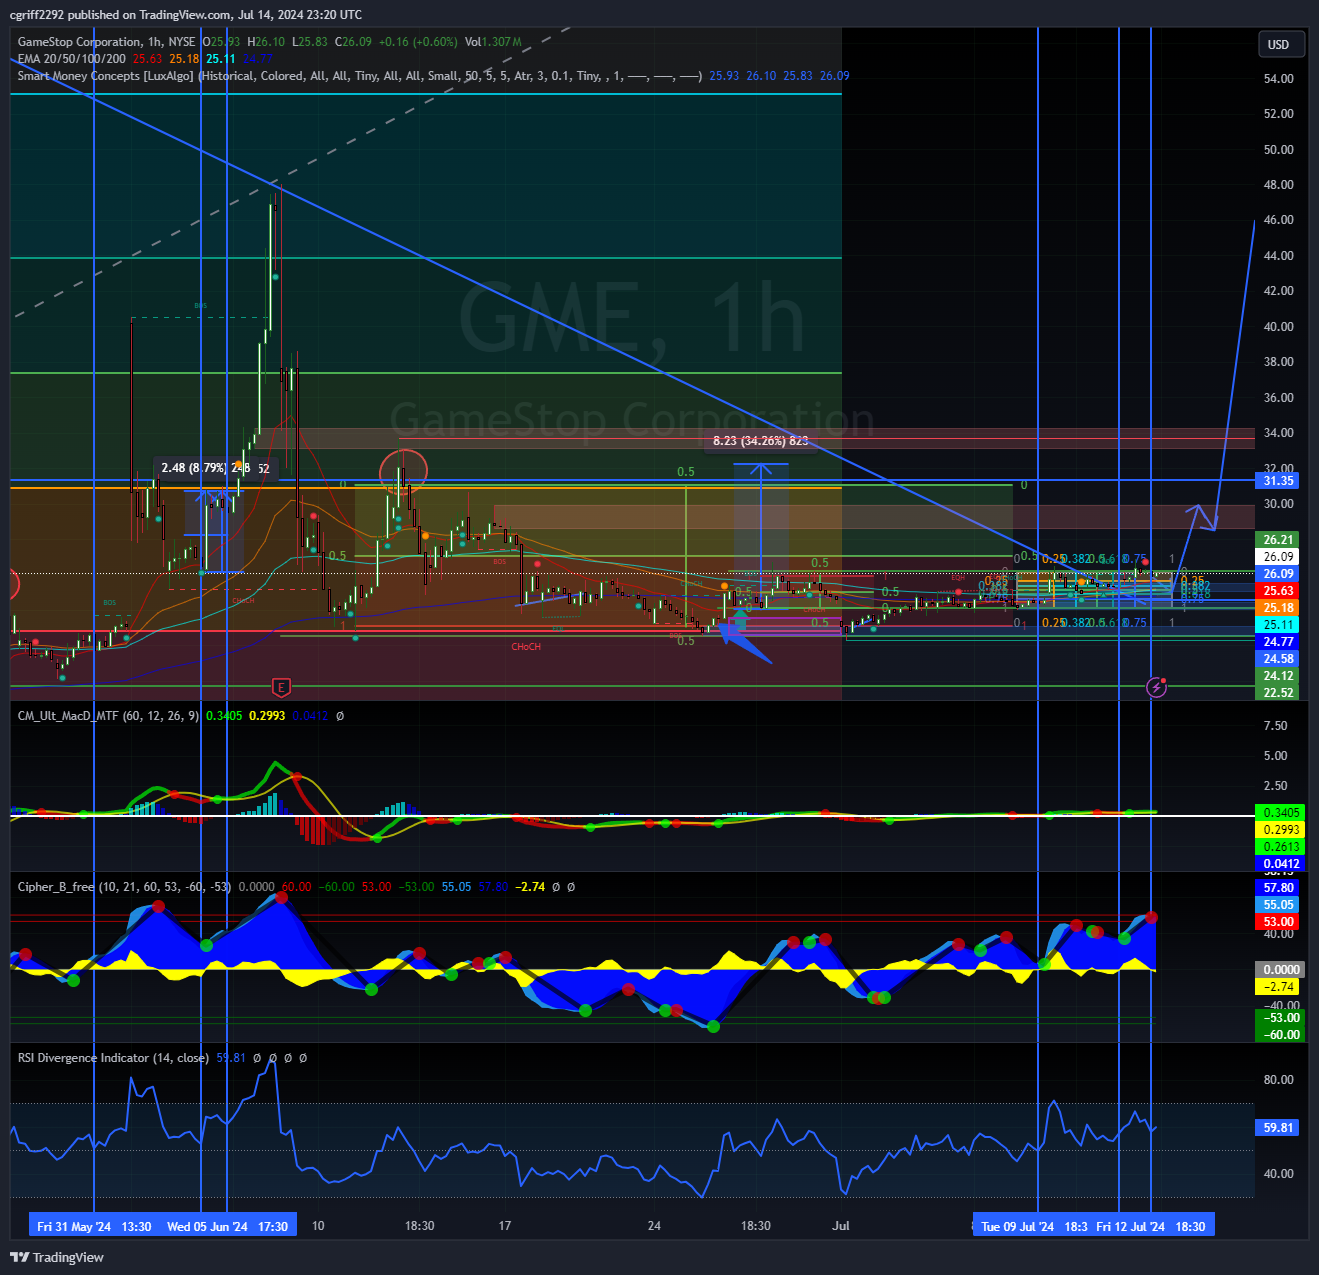Click the 22.52 green price label
Image resolution: width=1319 pixels, height=1275 pixels.
point(1278,693)
